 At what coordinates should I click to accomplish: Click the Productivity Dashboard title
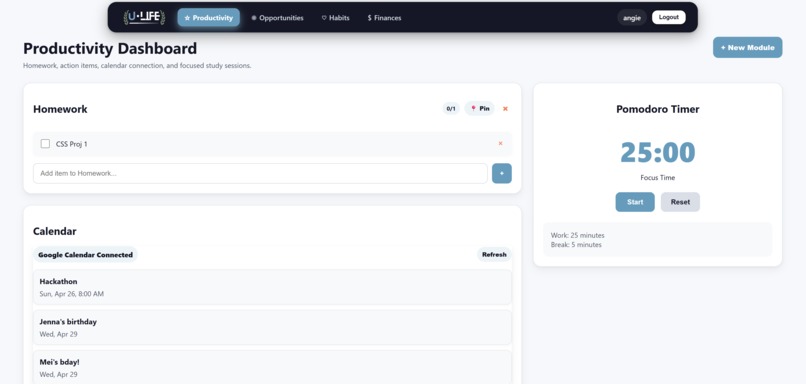click(110, 48)
